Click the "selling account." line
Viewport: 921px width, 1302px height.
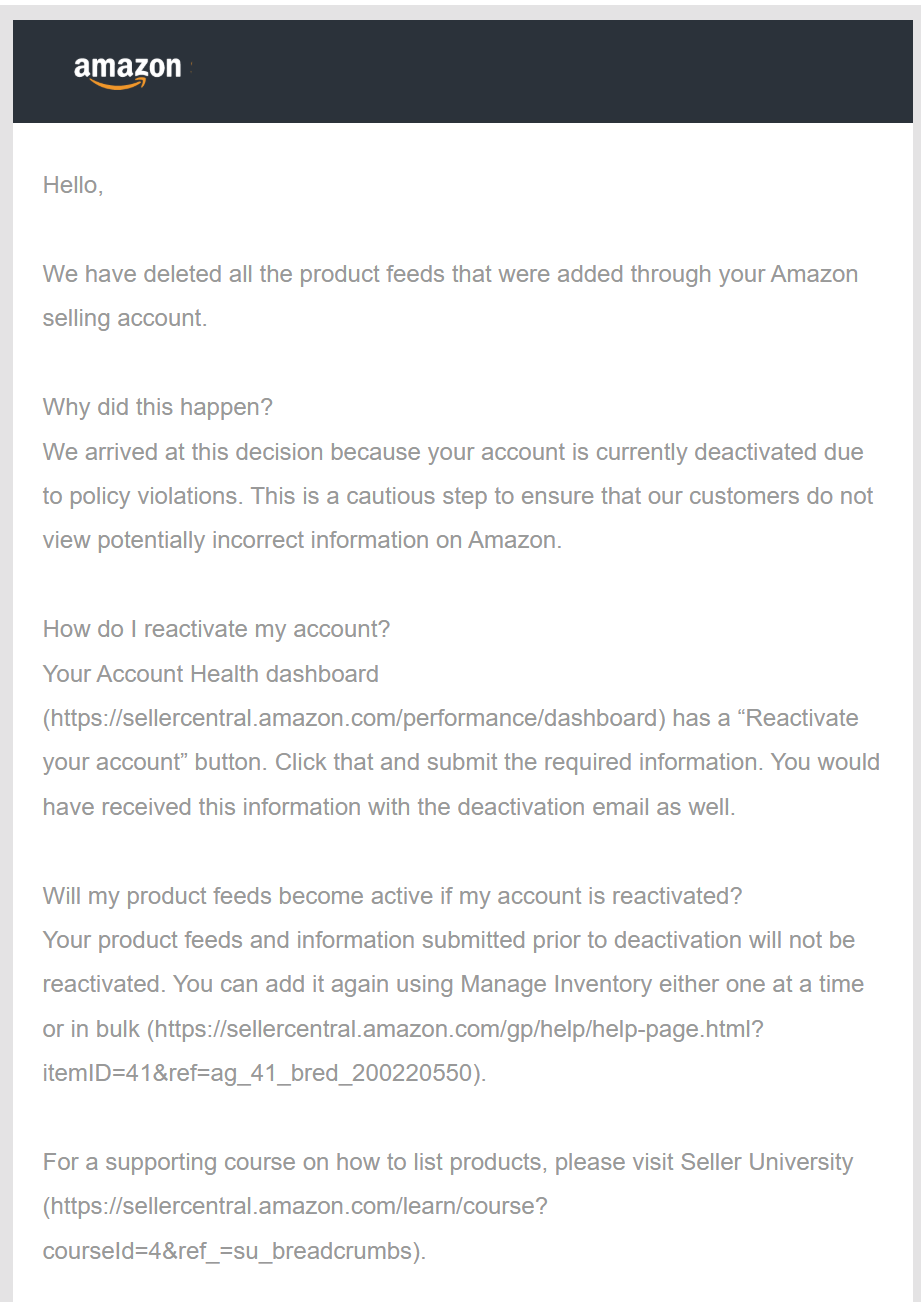(125, 318)
